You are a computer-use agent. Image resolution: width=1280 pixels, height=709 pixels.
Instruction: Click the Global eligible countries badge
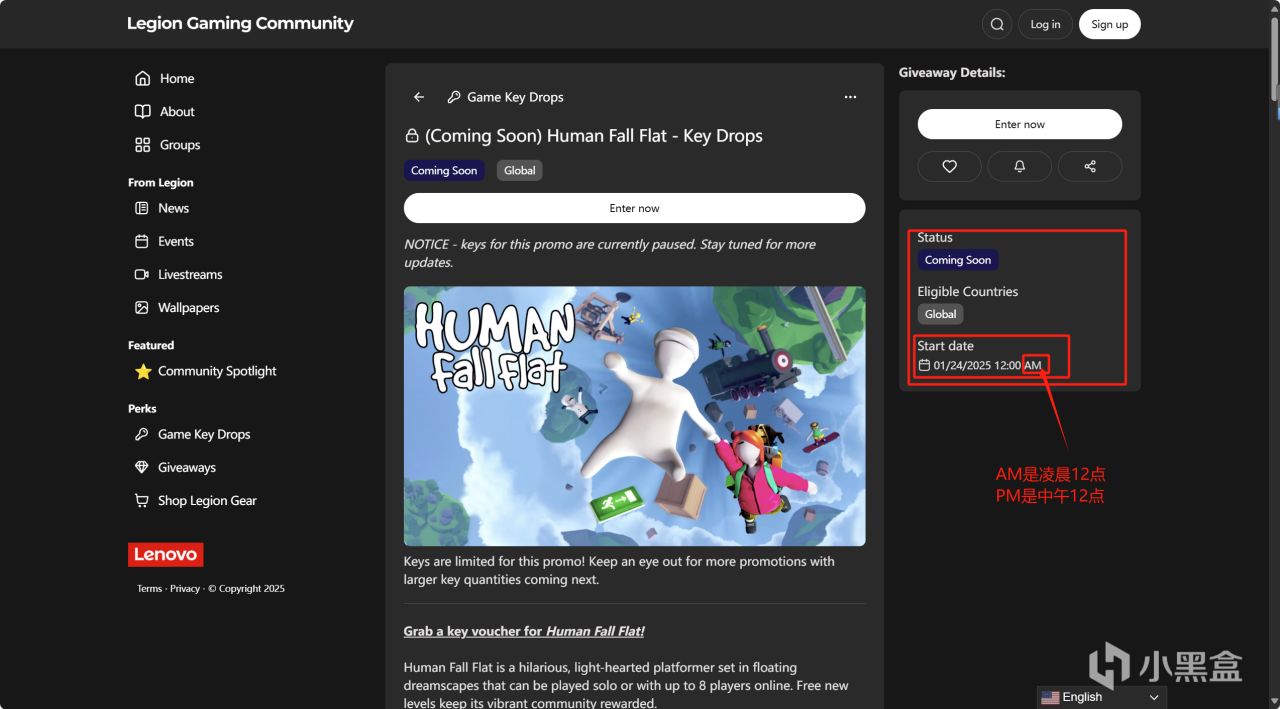pos(941,314)
